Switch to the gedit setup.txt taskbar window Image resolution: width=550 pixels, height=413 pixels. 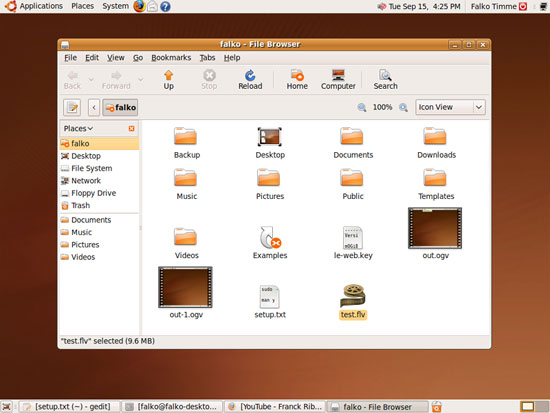[69, 407]
